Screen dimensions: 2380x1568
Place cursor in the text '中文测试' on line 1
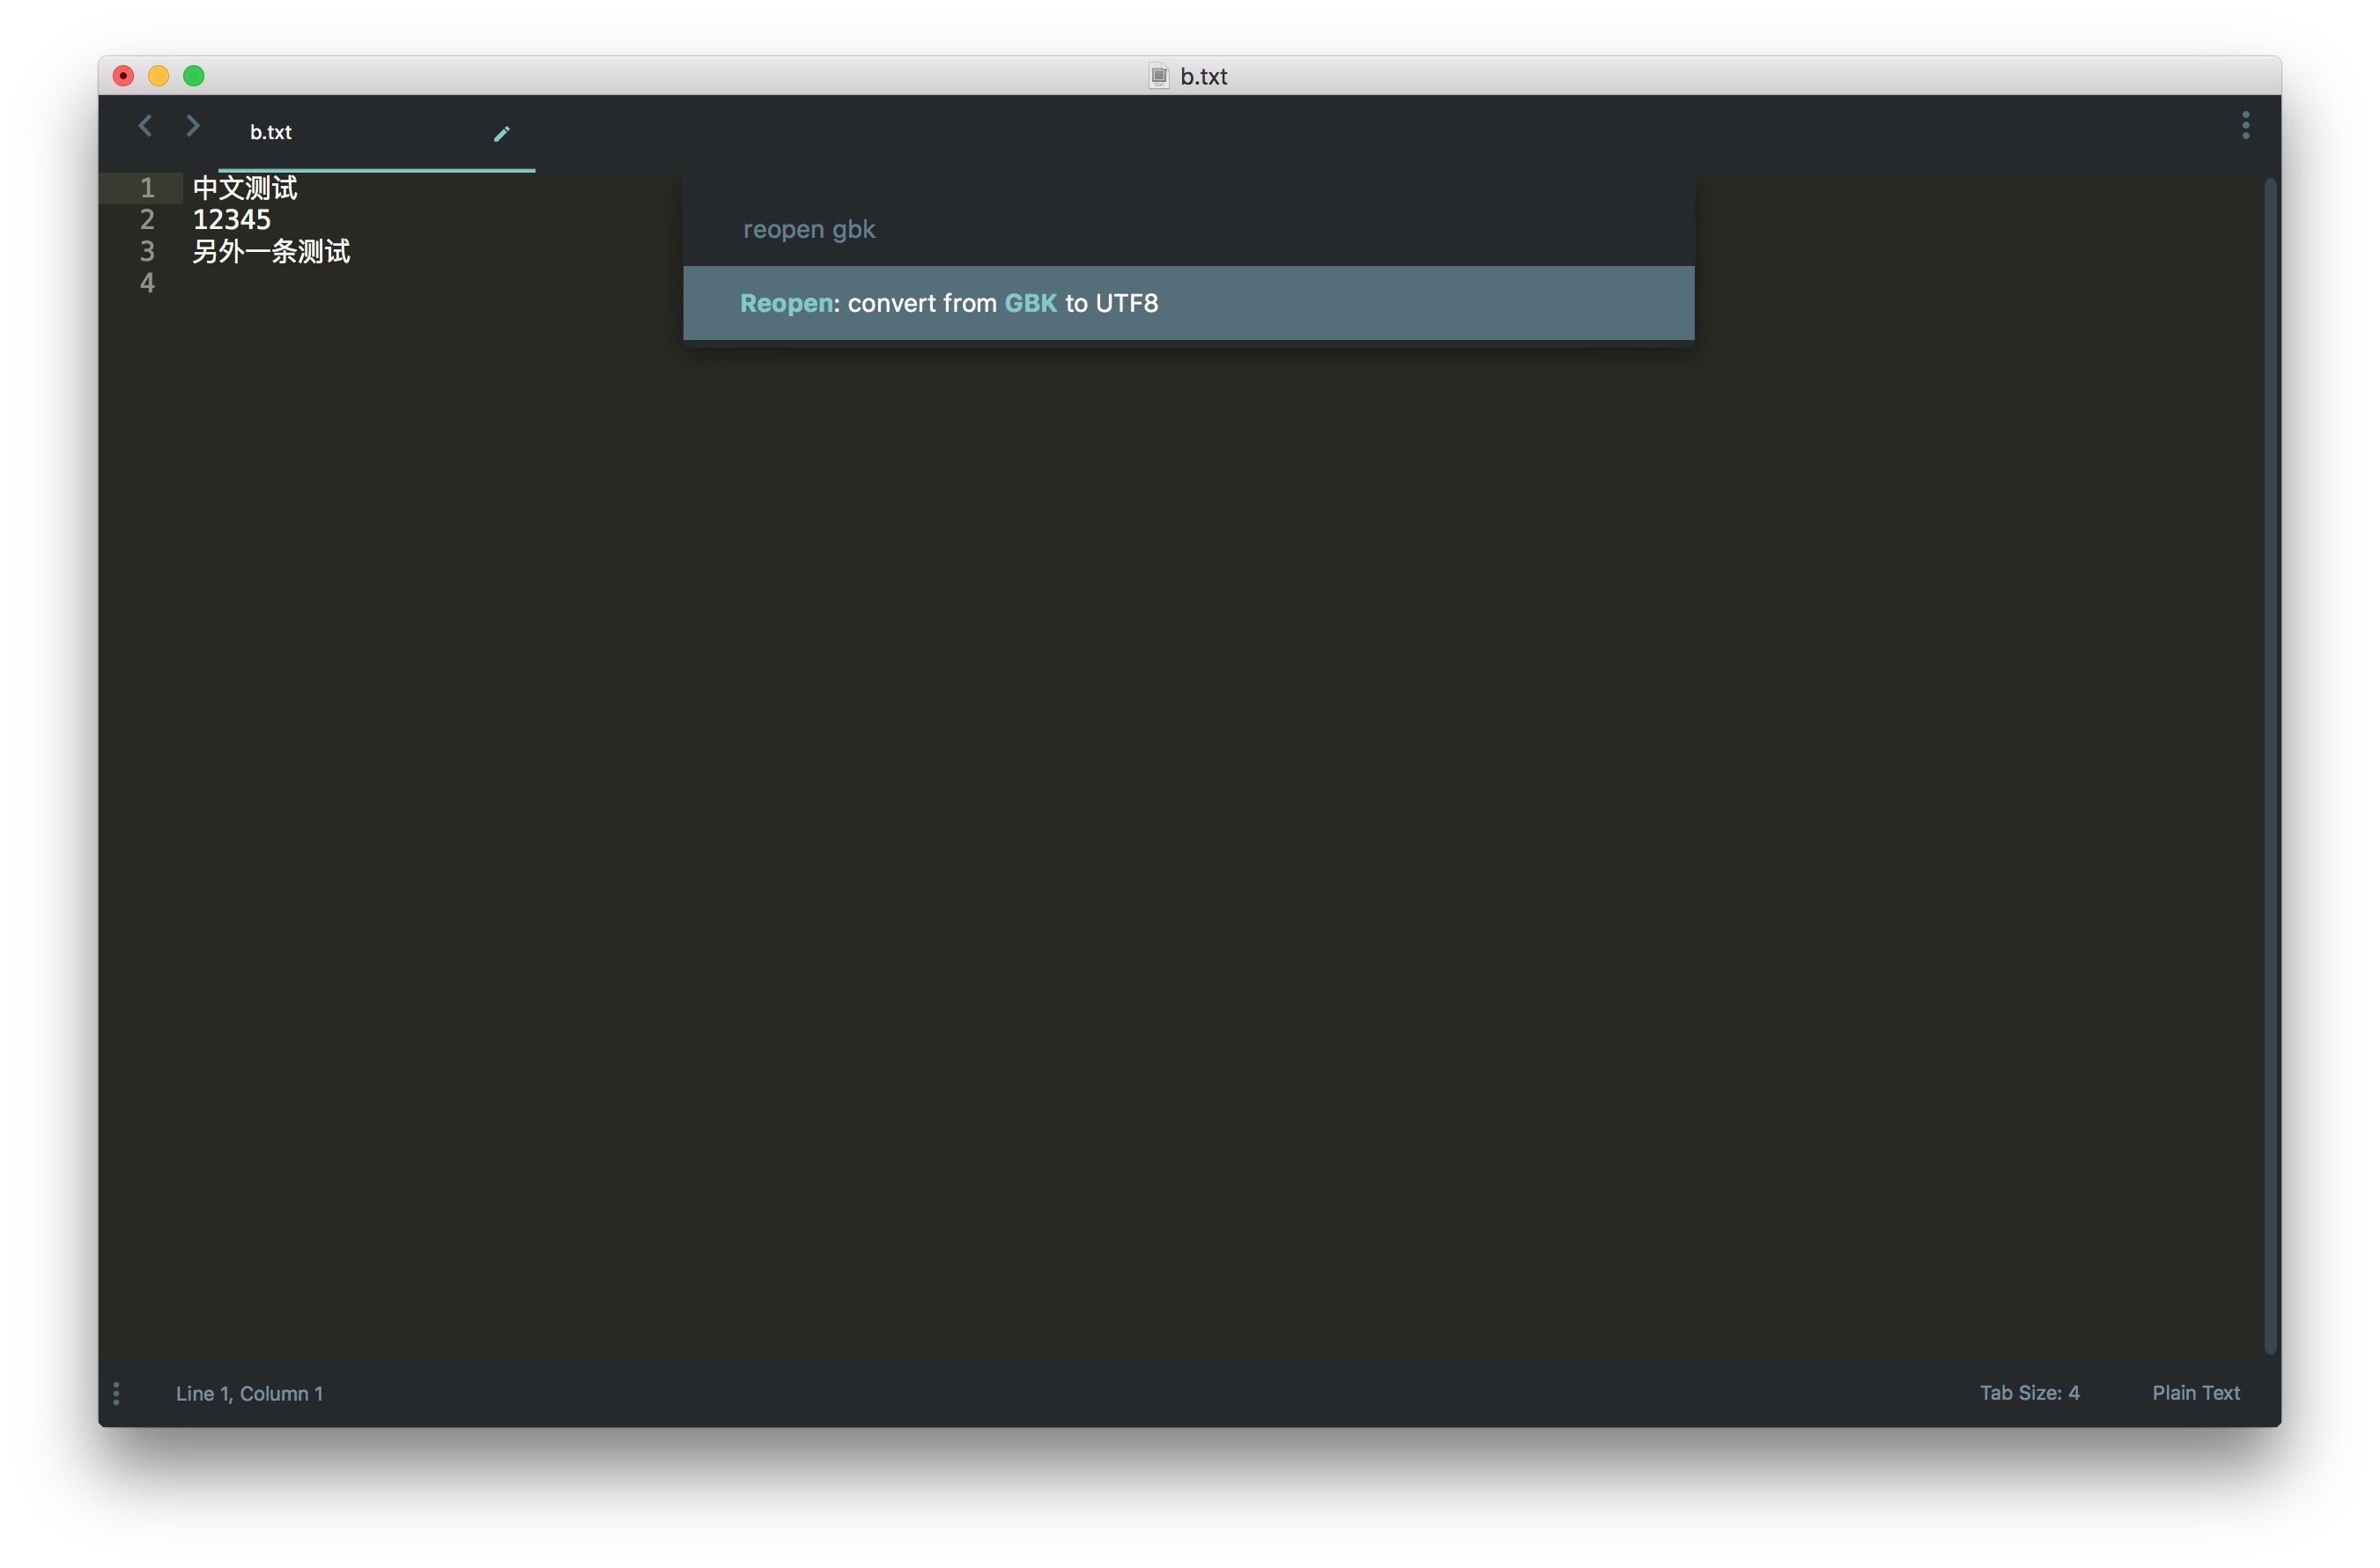click(x=245, y=188)
